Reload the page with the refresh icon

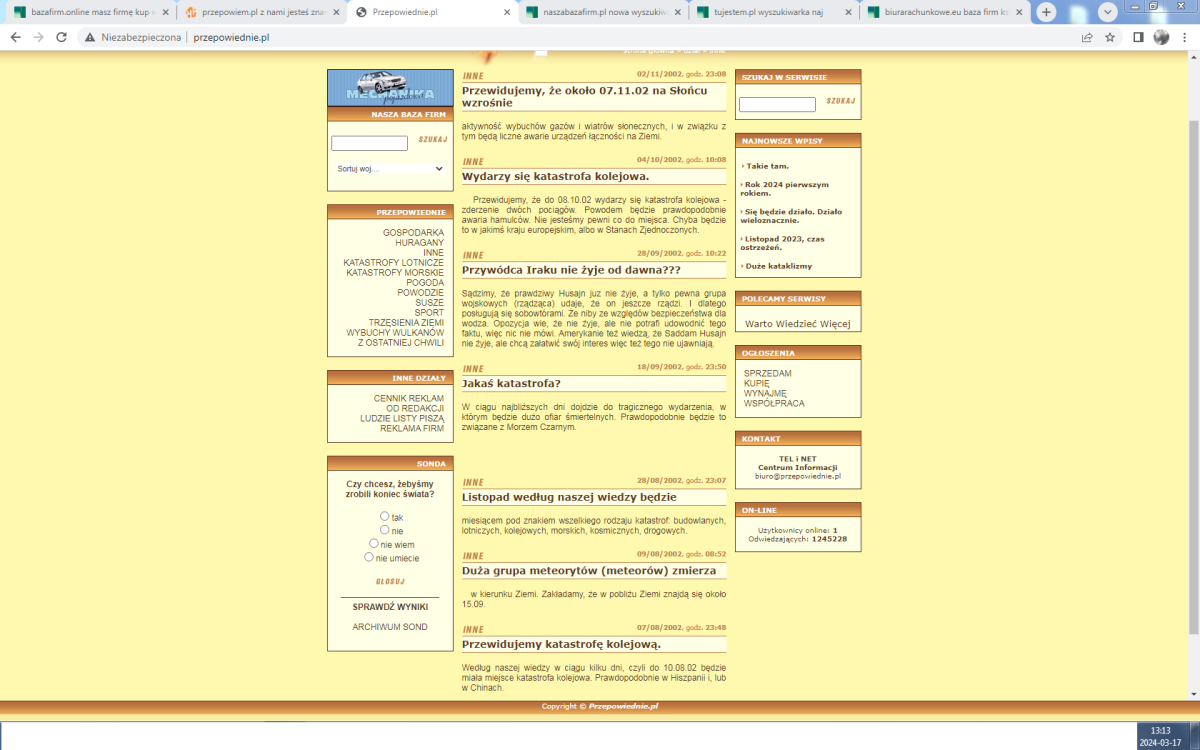[x=61, y=37]
